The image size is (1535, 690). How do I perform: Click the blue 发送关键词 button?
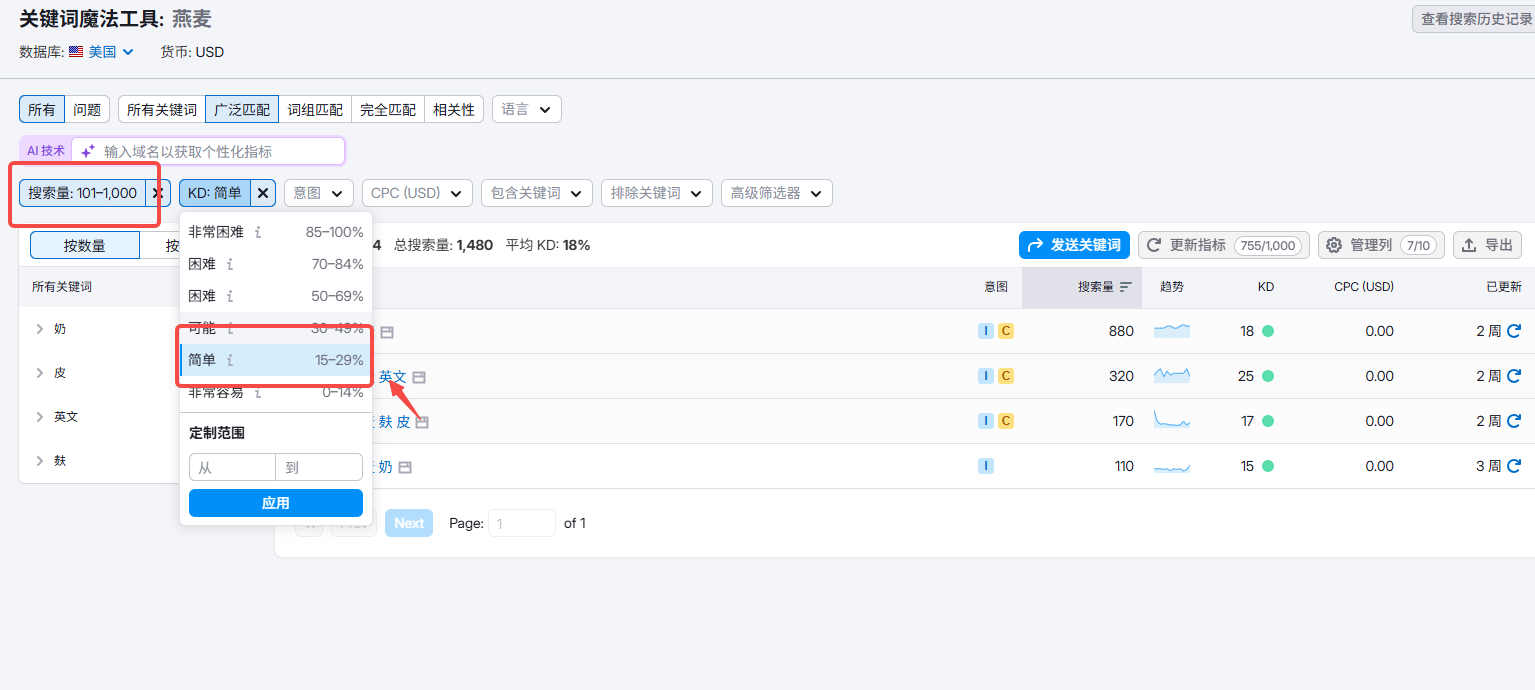[x=1074, y=244]
